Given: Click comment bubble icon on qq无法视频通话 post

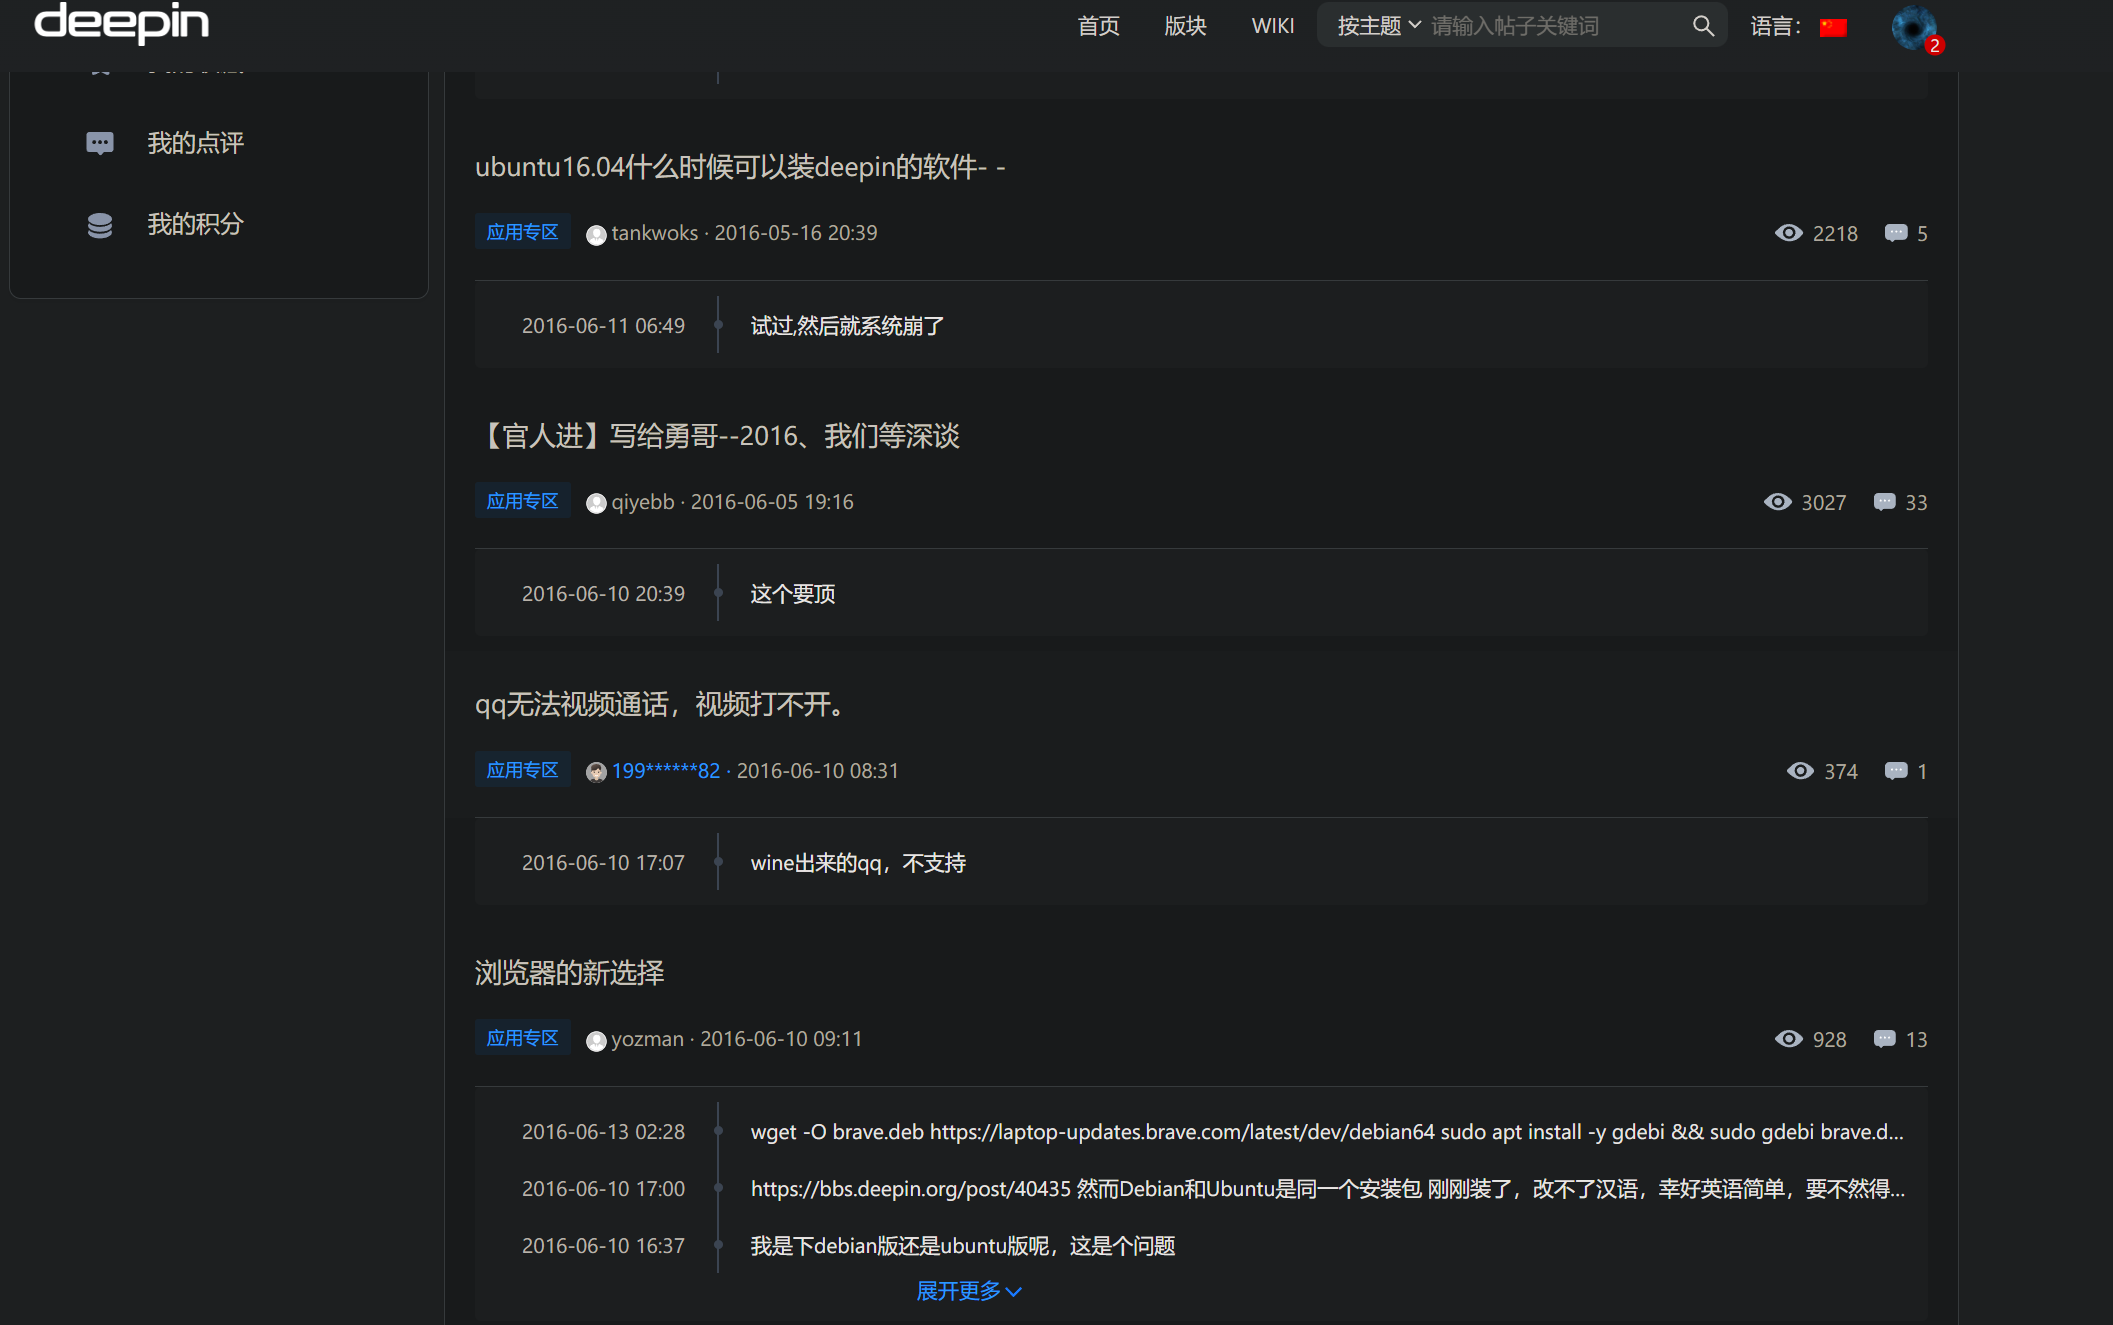Looking at the screenshot, I should pyautogui.click(x=1895, y=771).
